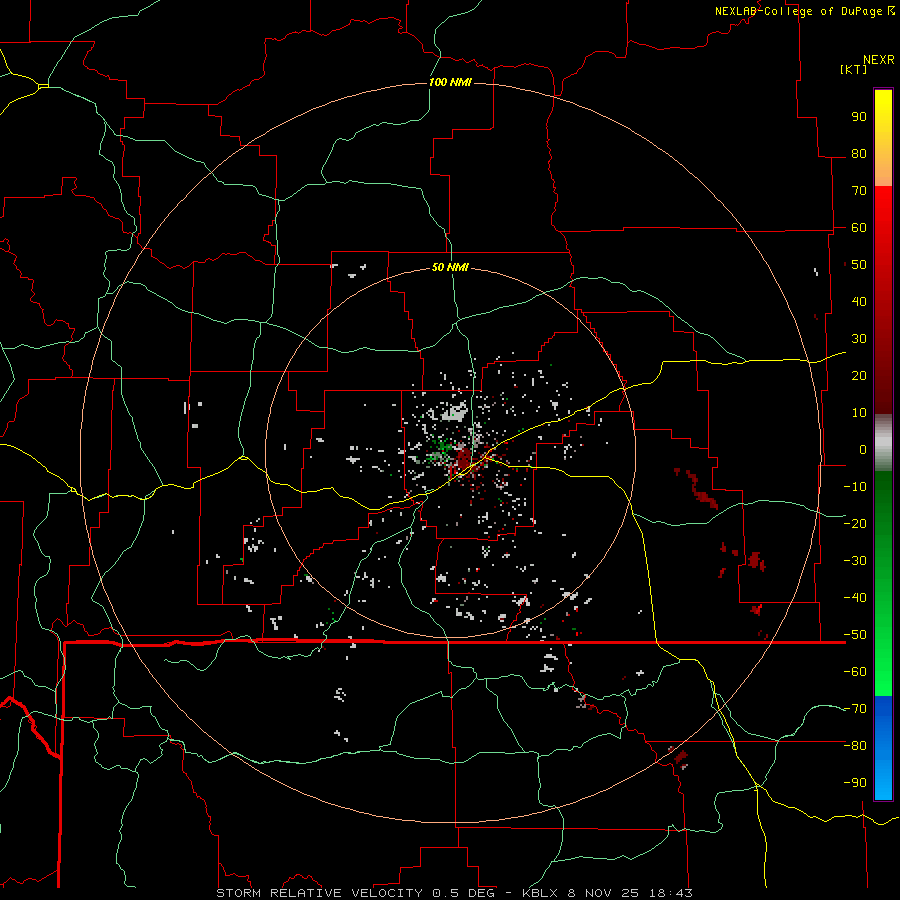Select the -30 value on the velocity scale
The image size is (900, 900).
click(855, 561)
